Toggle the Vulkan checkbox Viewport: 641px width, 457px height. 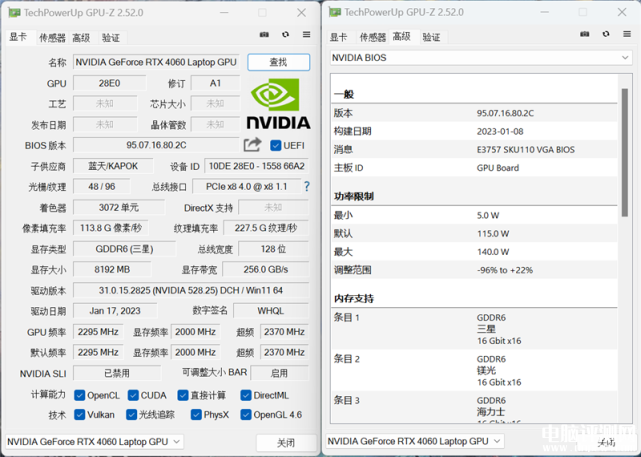click(x=79, y=415)
